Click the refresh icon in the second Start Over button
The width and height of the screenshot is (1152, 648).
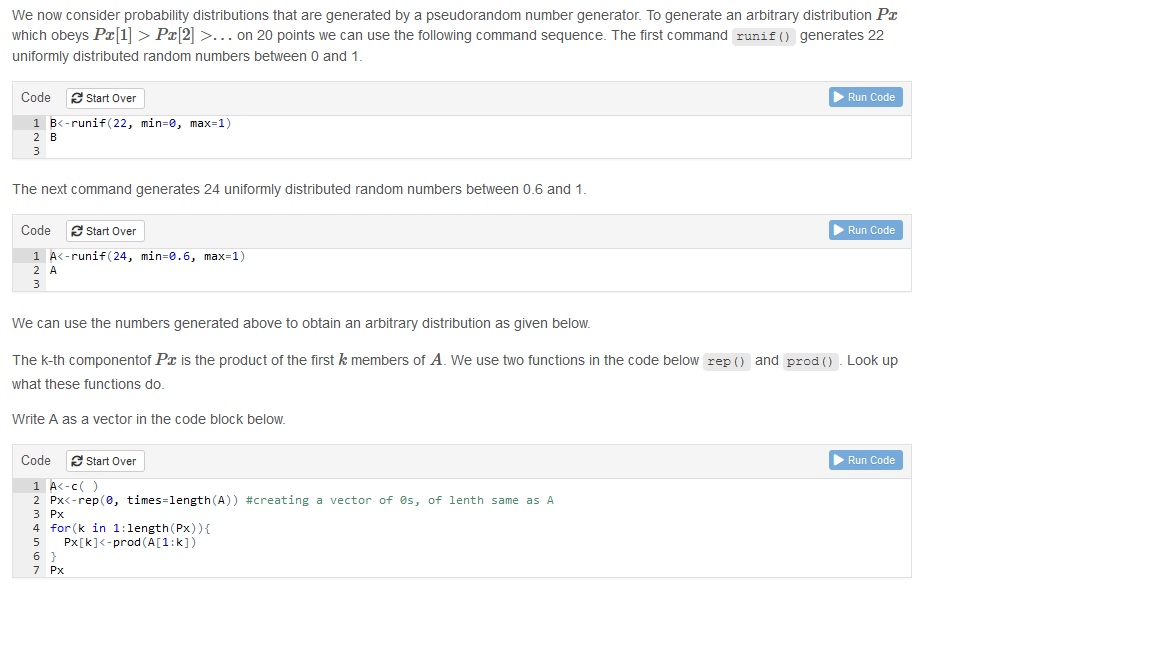pos(75,231)
